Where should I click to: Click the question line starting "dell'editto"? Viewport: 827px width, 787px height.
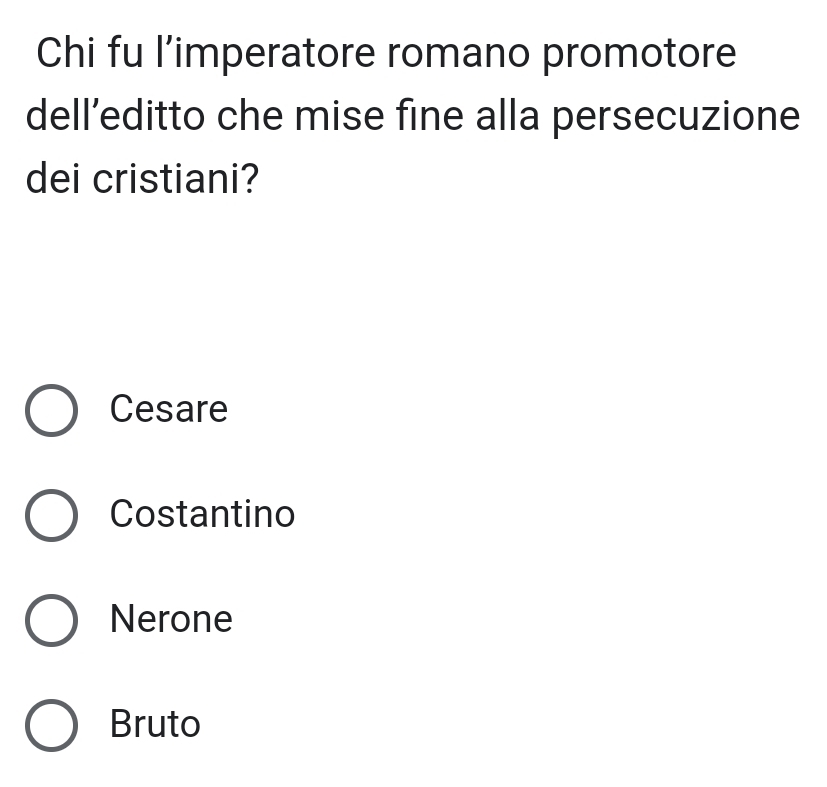pos(412,117)
